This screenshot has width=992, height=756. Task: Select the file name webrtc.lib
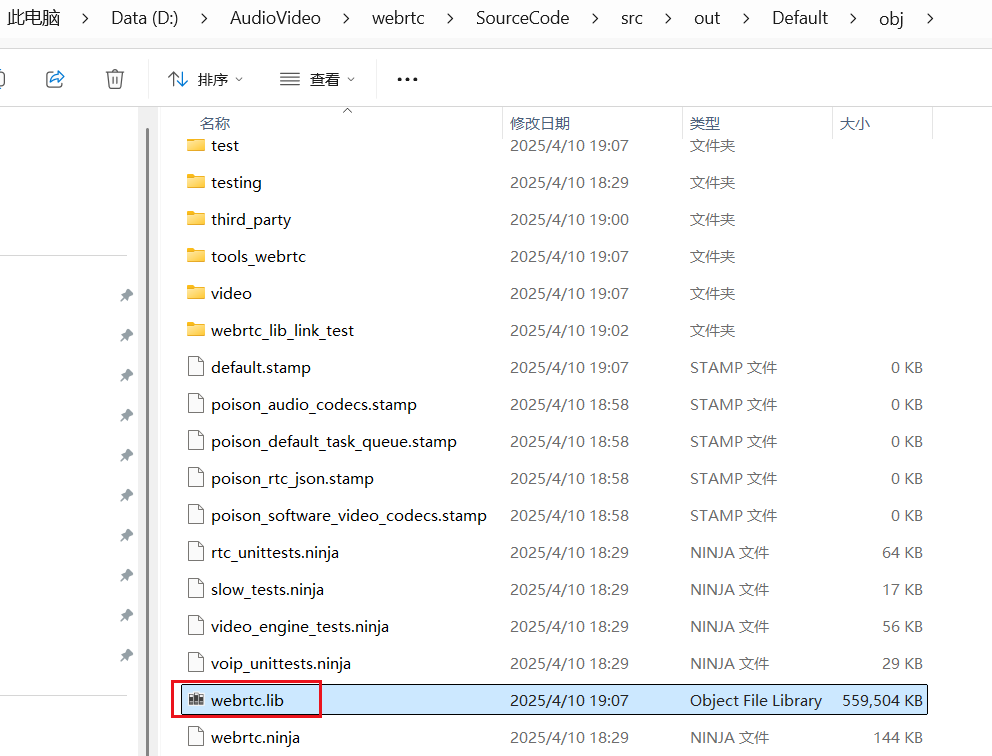pyautogui.click(x=247, y=700)
